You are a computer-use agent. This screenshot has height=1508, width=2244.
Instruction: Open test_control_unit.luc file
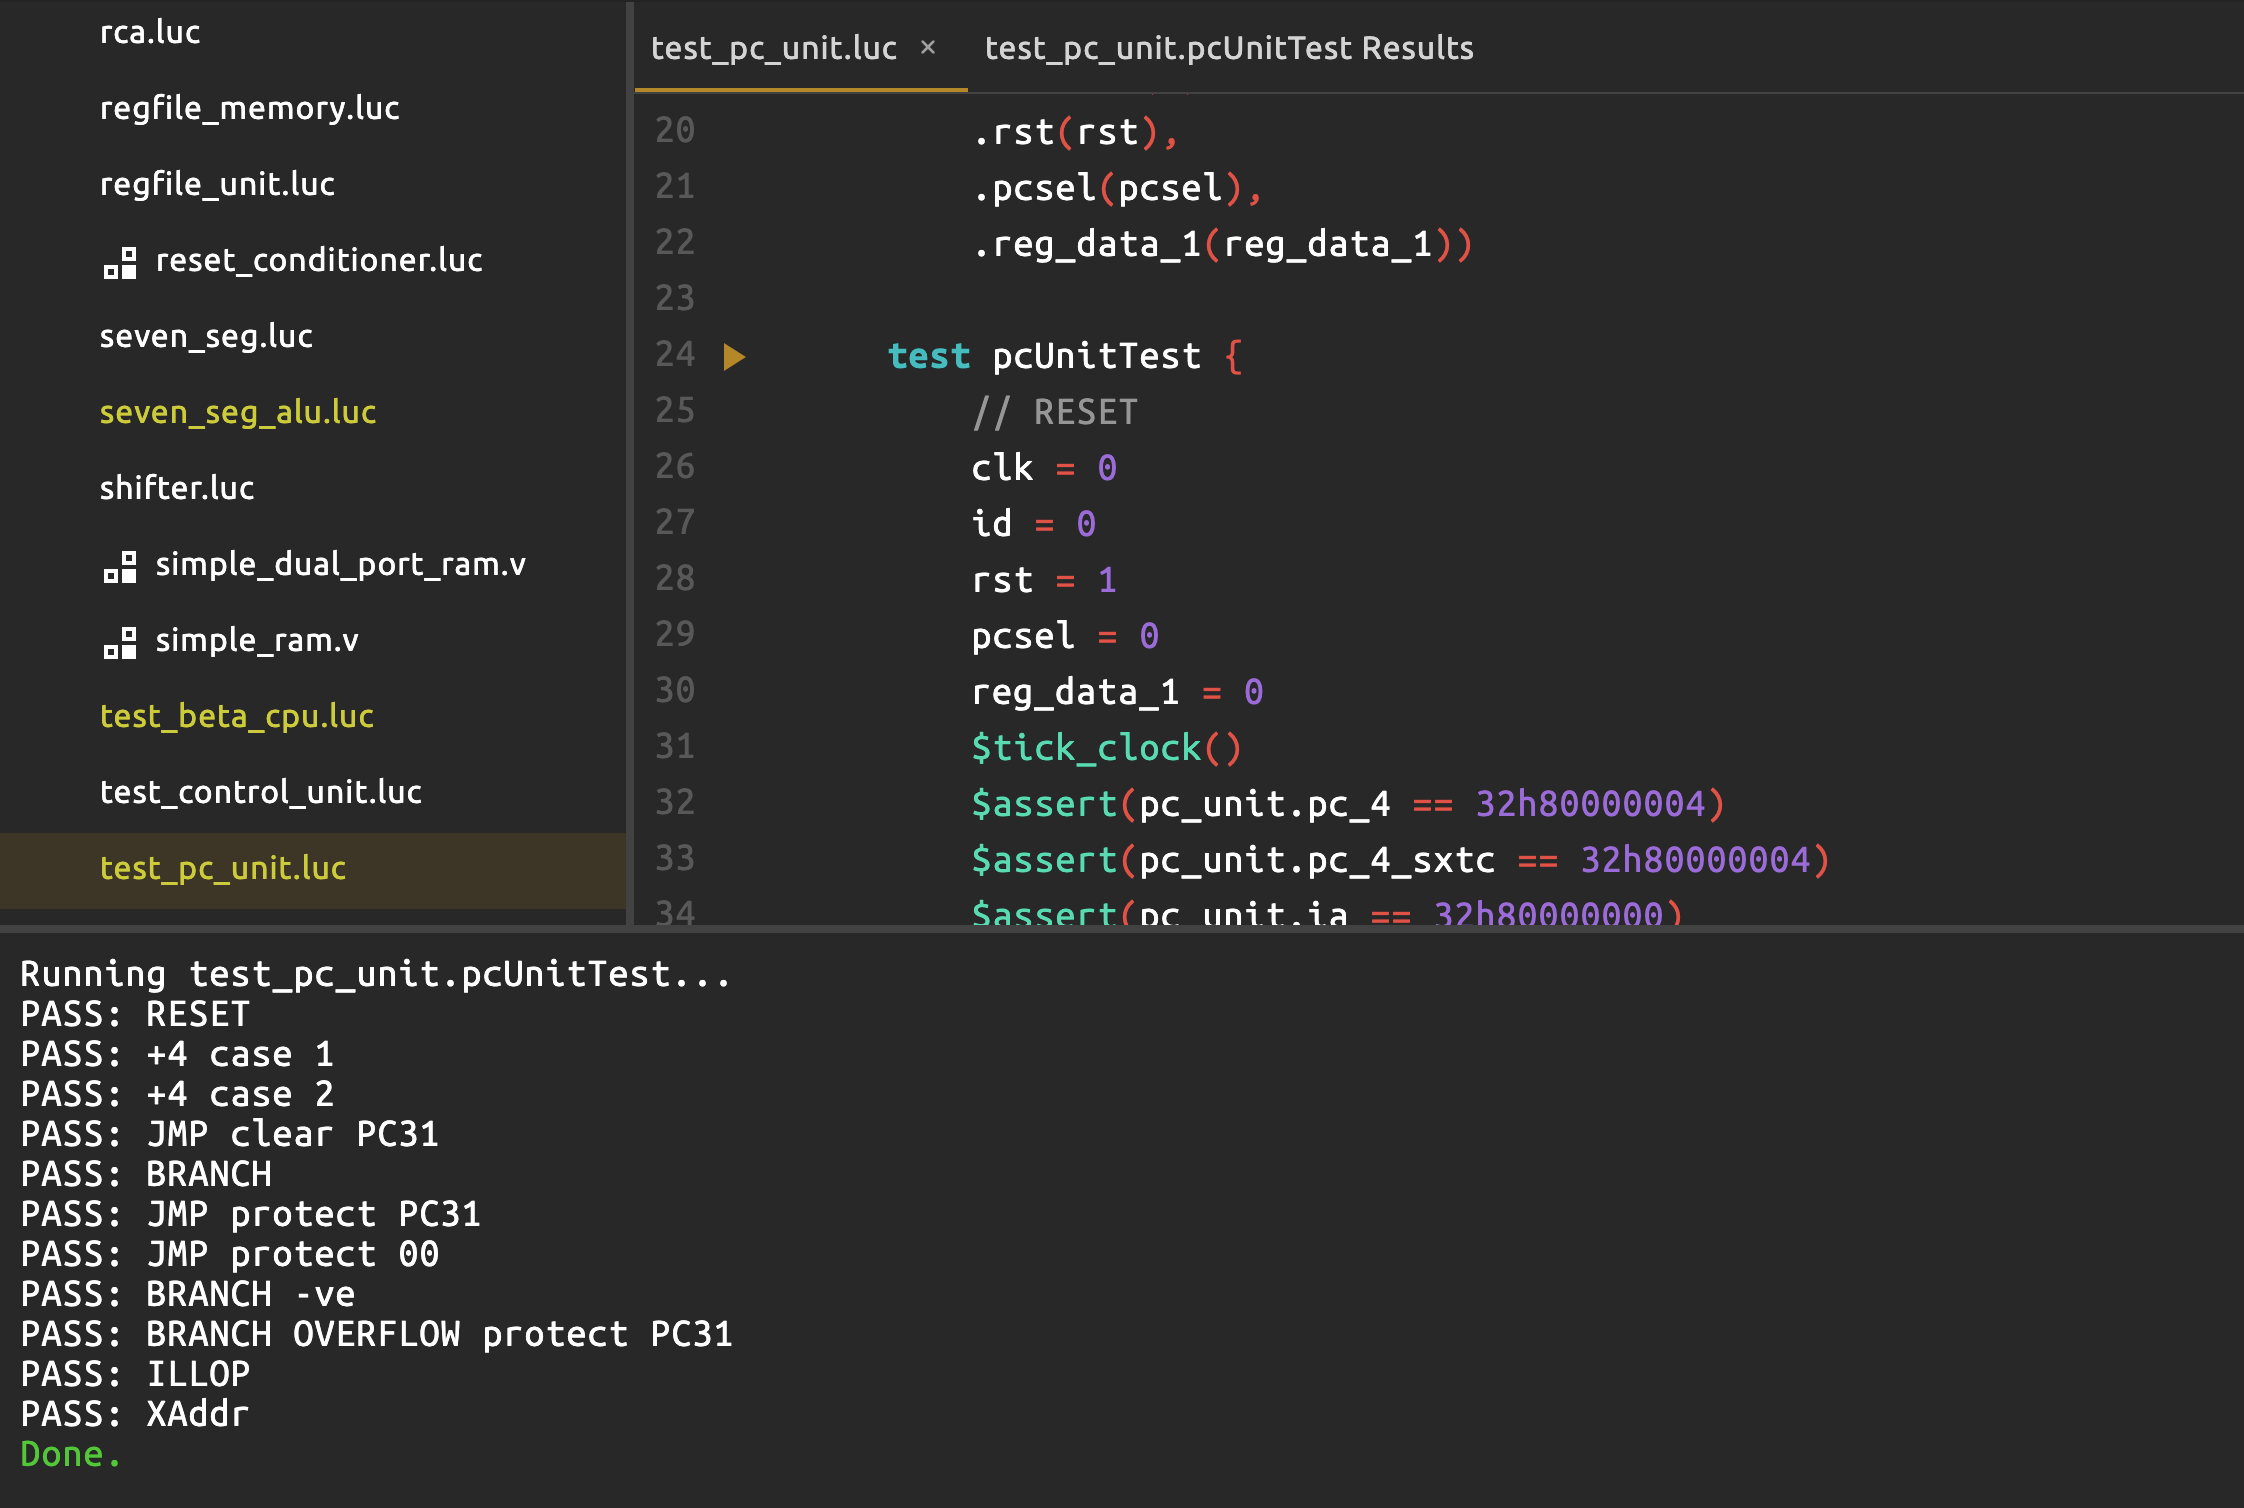click(260, 792)
